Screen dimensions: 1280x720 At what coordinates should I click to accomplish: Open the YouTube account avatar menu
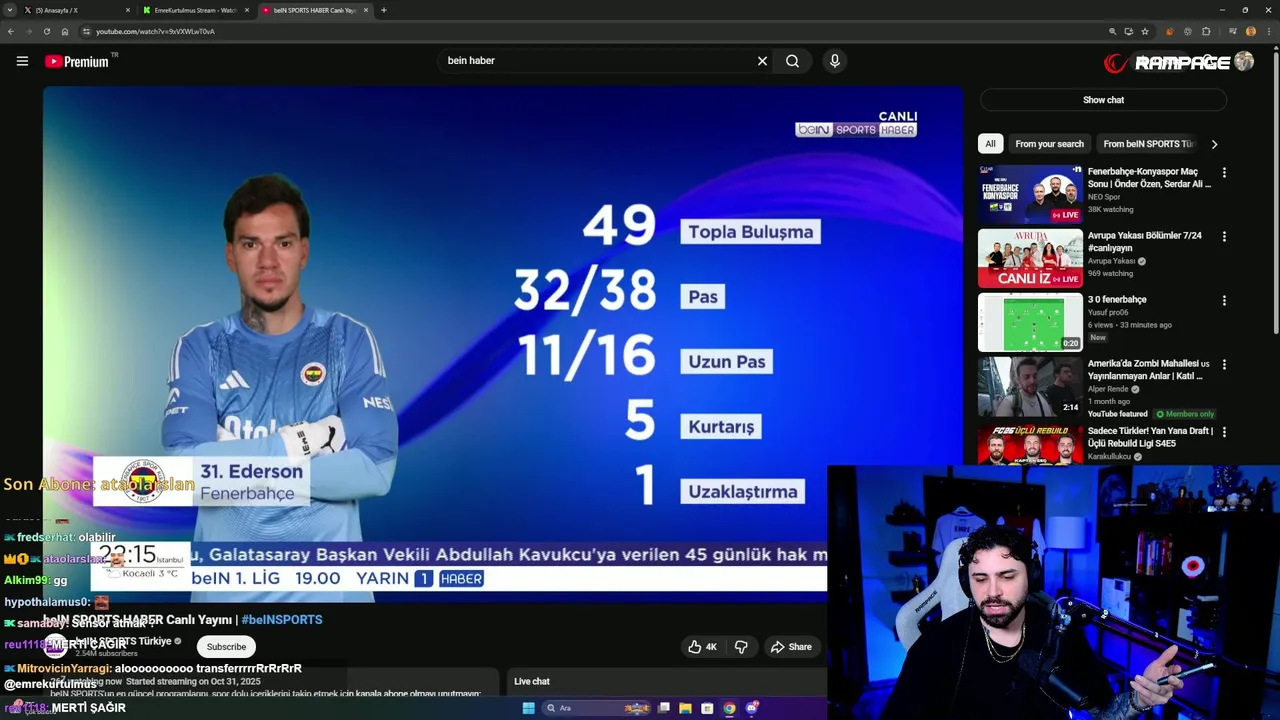click(1244, 62)
